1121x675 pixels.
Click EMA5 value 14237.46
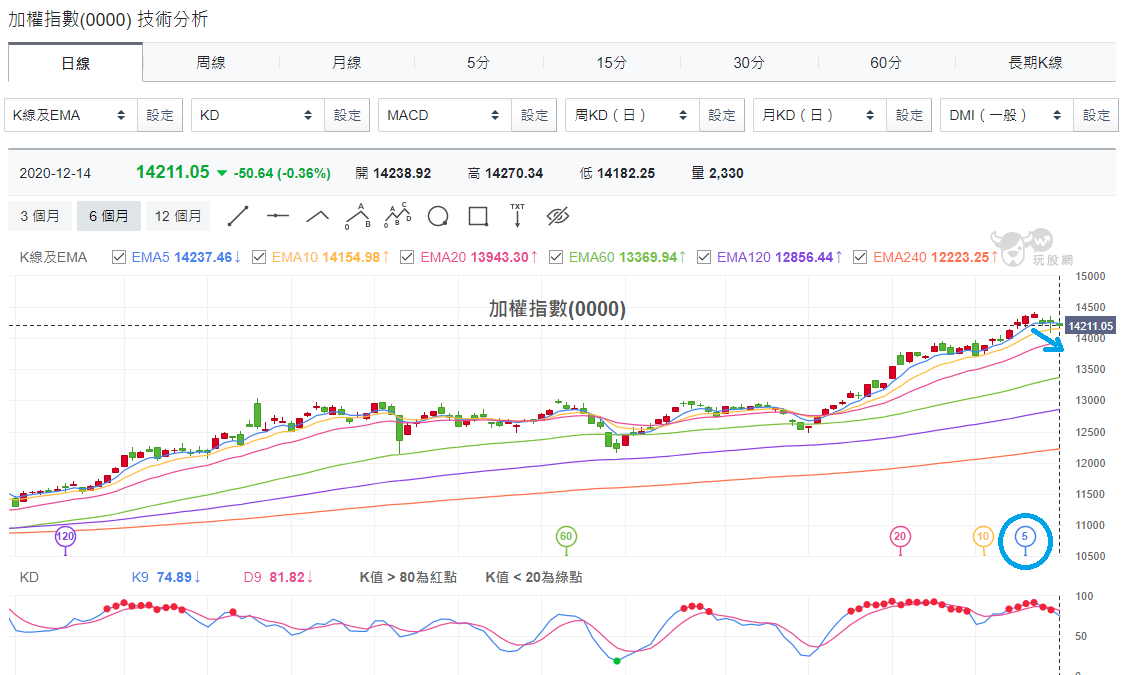point(203,257)
